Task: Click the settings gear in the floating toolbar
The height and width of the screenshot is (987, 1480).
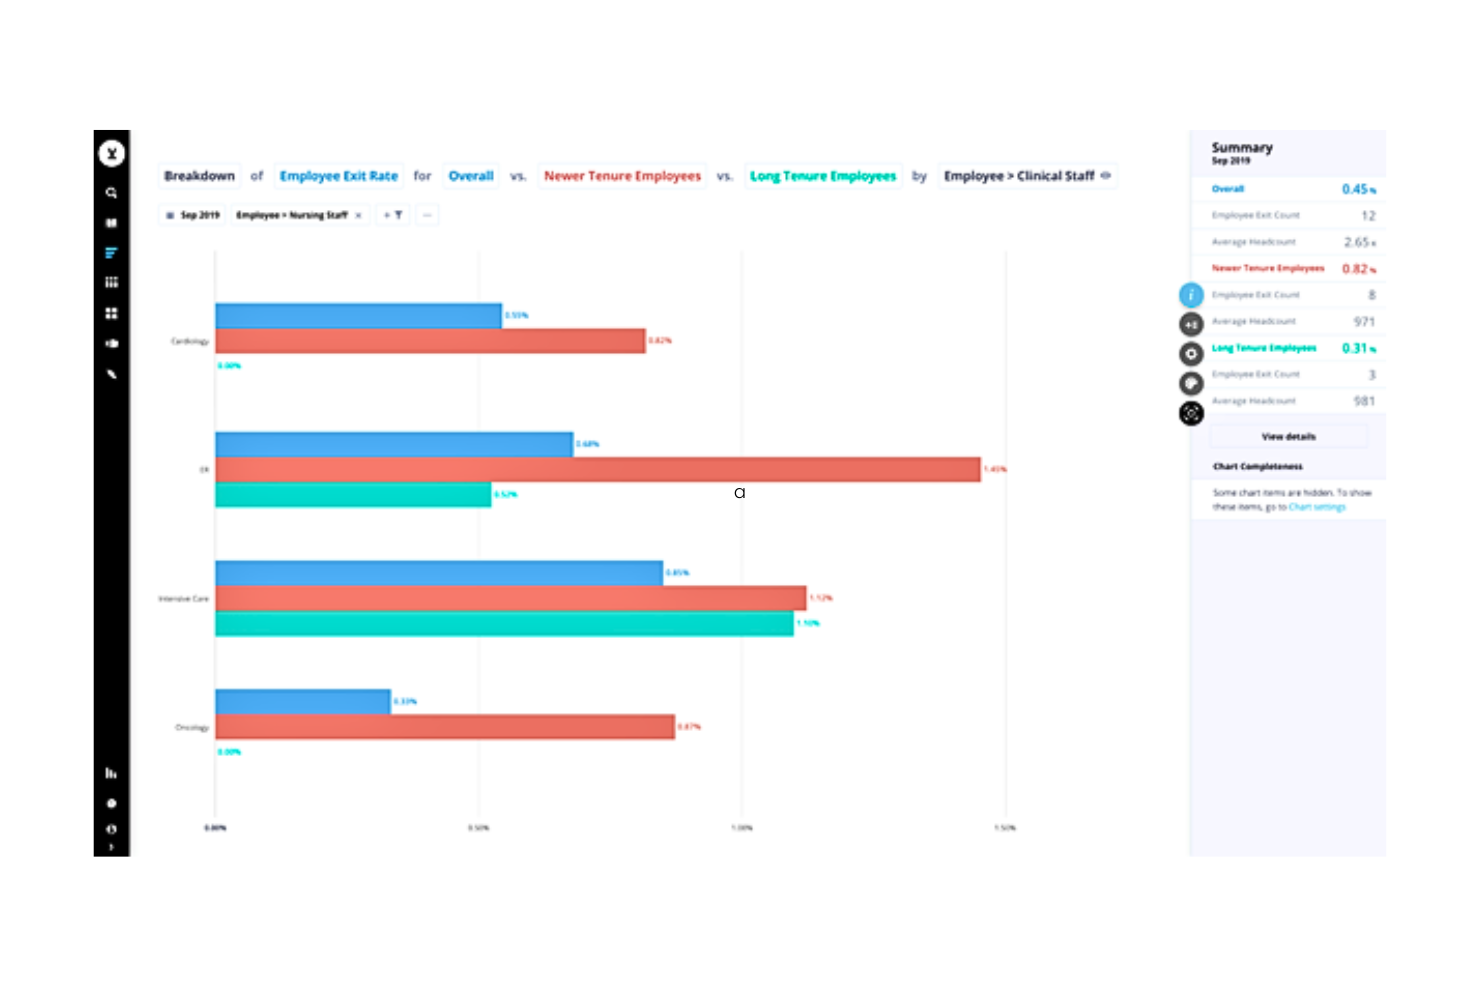Action: tap(1190, 353)
